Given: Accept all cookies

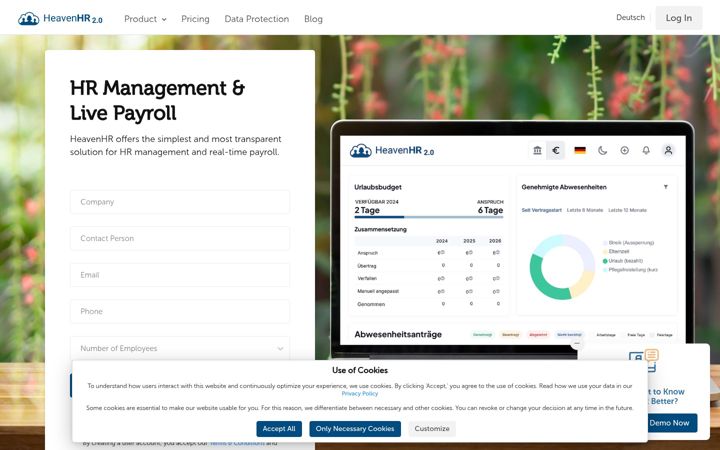Looking at the screenshot, I should pos(279,429).
